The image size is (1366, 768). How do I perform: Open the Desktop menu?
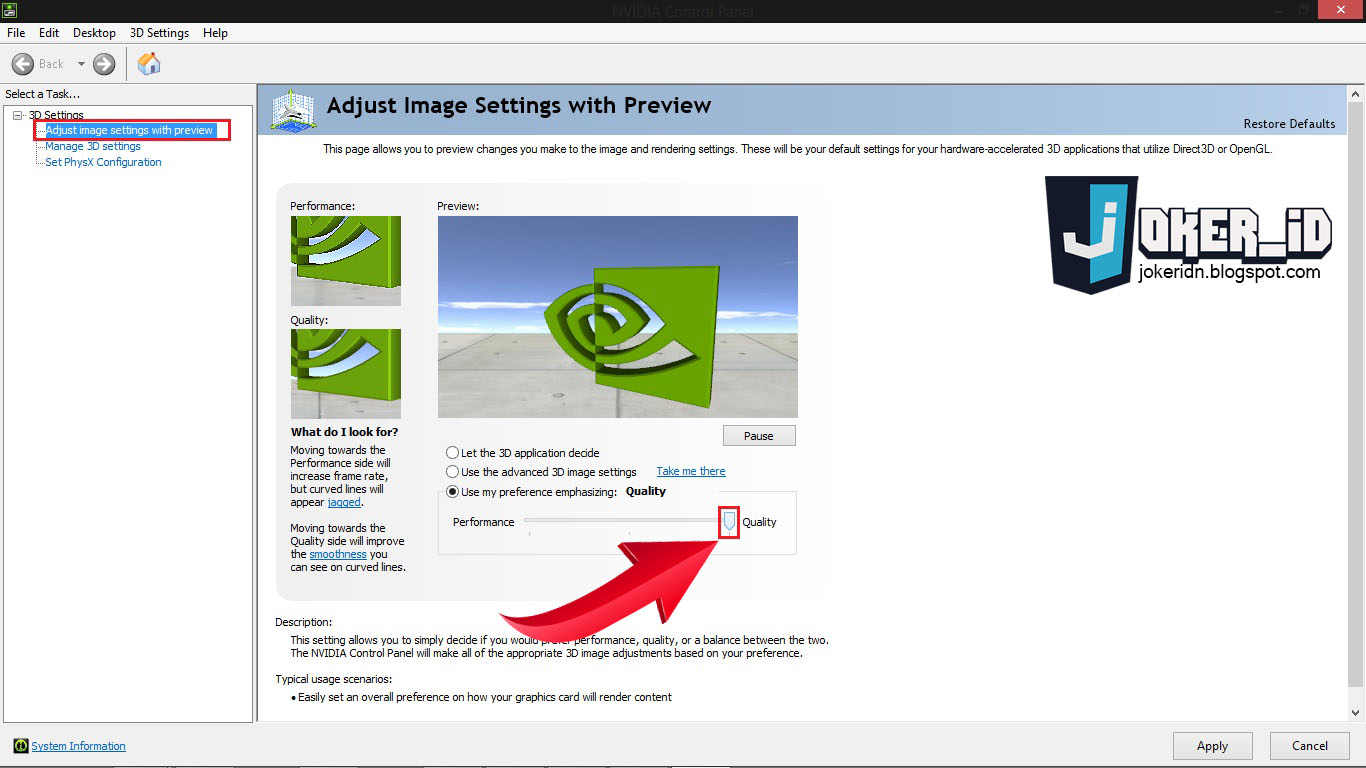[x=94, y=33]
